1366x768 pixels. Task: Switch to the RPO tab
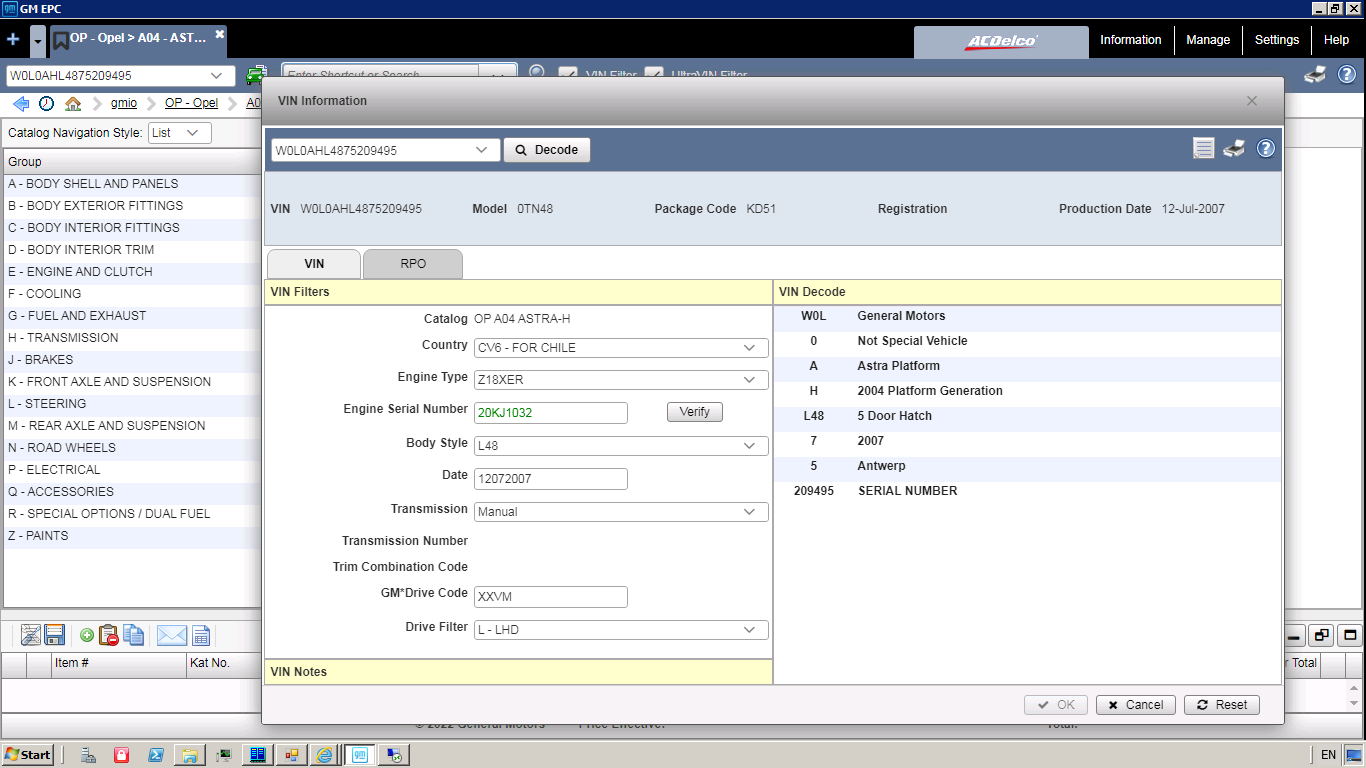[413, 264]
